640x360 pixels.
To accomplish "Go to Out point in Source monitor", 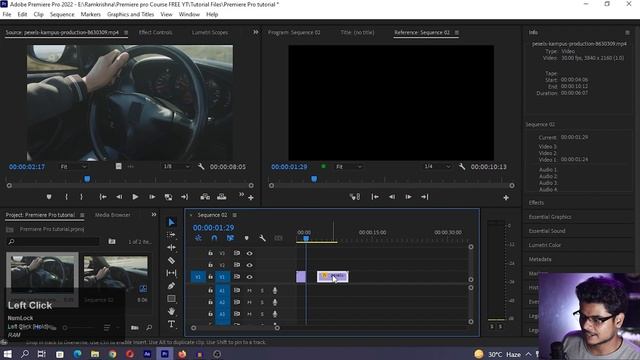I will pyautogui.click(x=184, y=197).
